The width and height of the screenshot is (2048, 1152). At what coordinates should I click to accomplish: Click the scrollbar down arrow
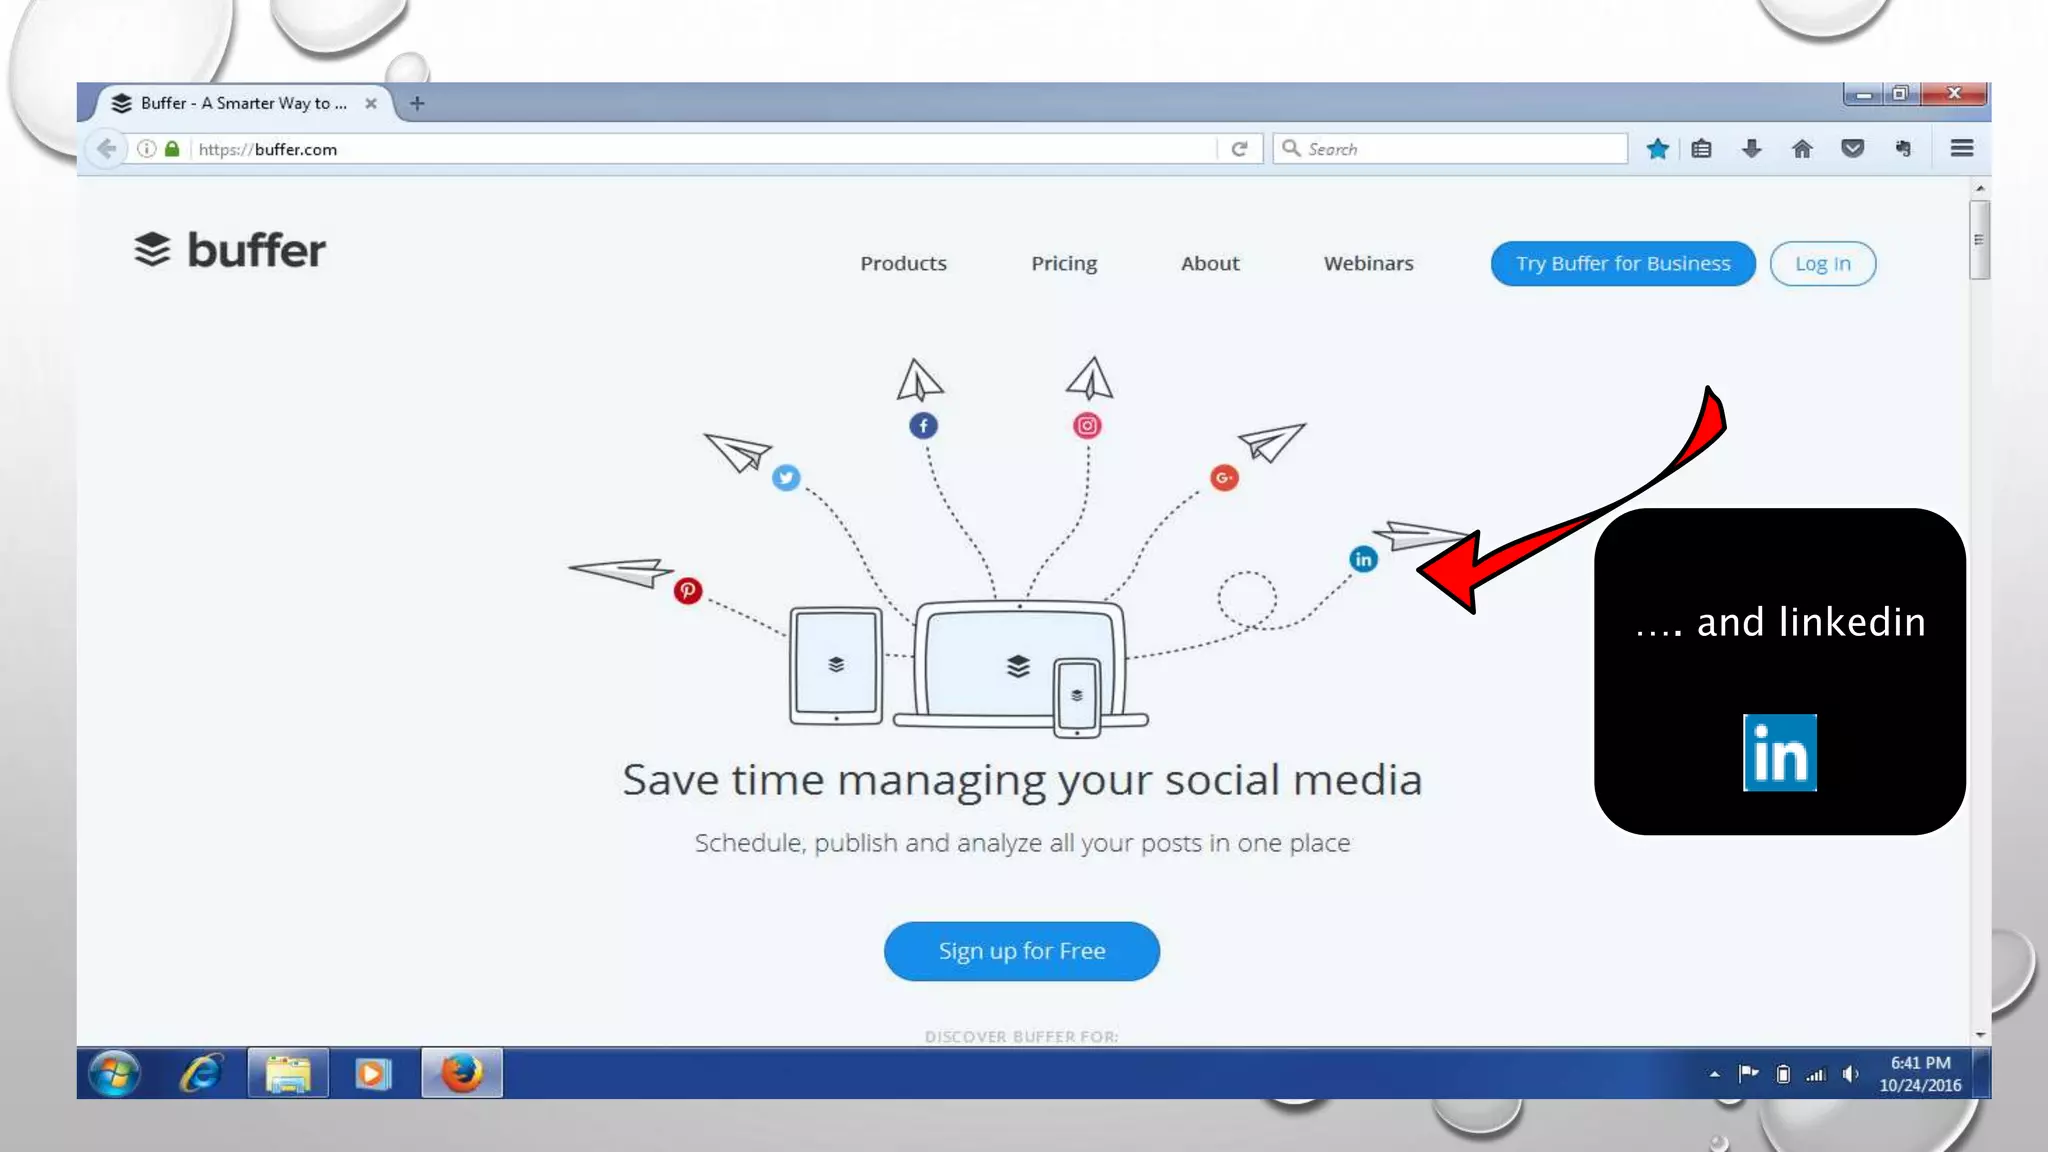[1980, 1035]
